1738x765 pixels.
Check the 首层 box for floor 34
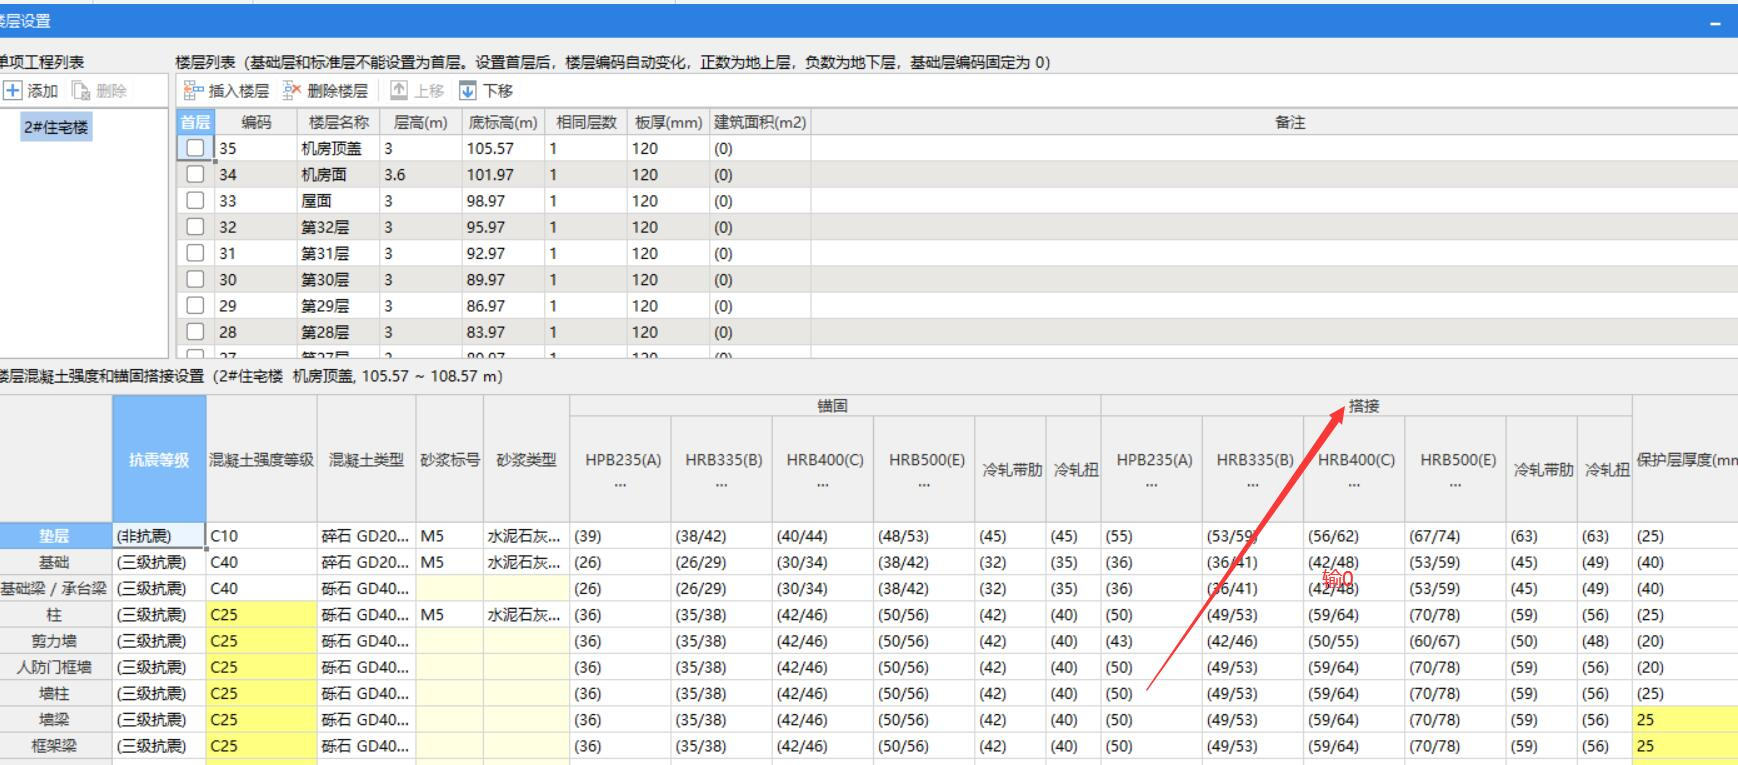(195, 174)
